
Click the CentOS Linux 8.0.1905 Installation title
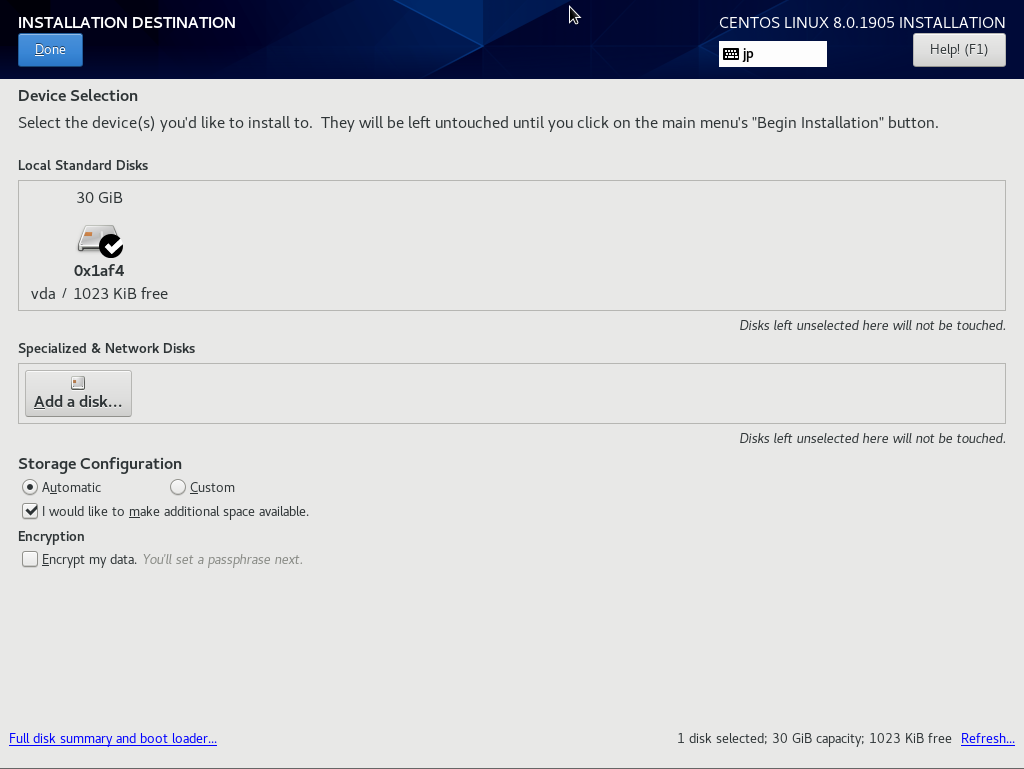point(861,22)
